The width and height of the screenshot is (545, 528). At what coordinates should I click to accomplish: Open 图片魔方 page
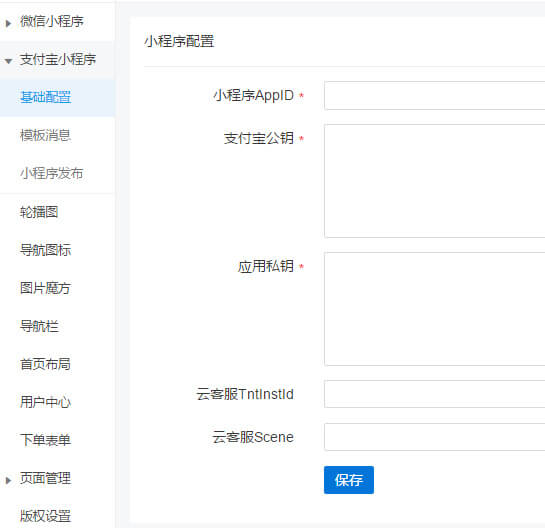[x=45, y=288]
